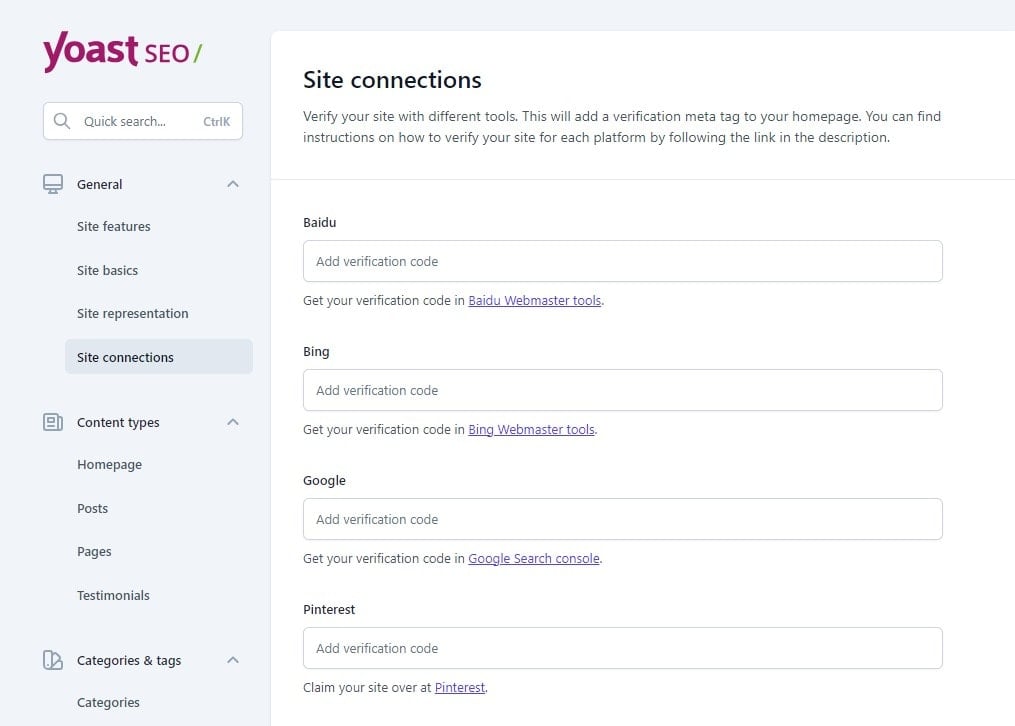Click the Categories & tags label
Screen dimensions: 1015x726
pyautogui.click(x=129, y=660)
